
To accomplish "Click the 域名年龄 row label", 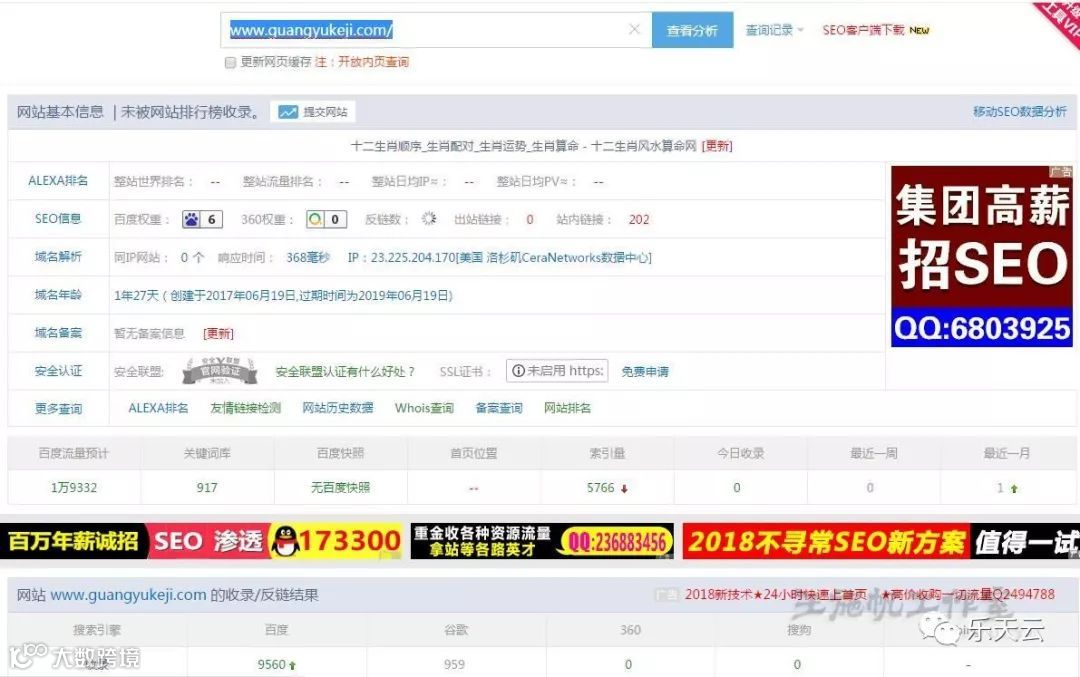I will pyautogui.click(x=58, y=295).
